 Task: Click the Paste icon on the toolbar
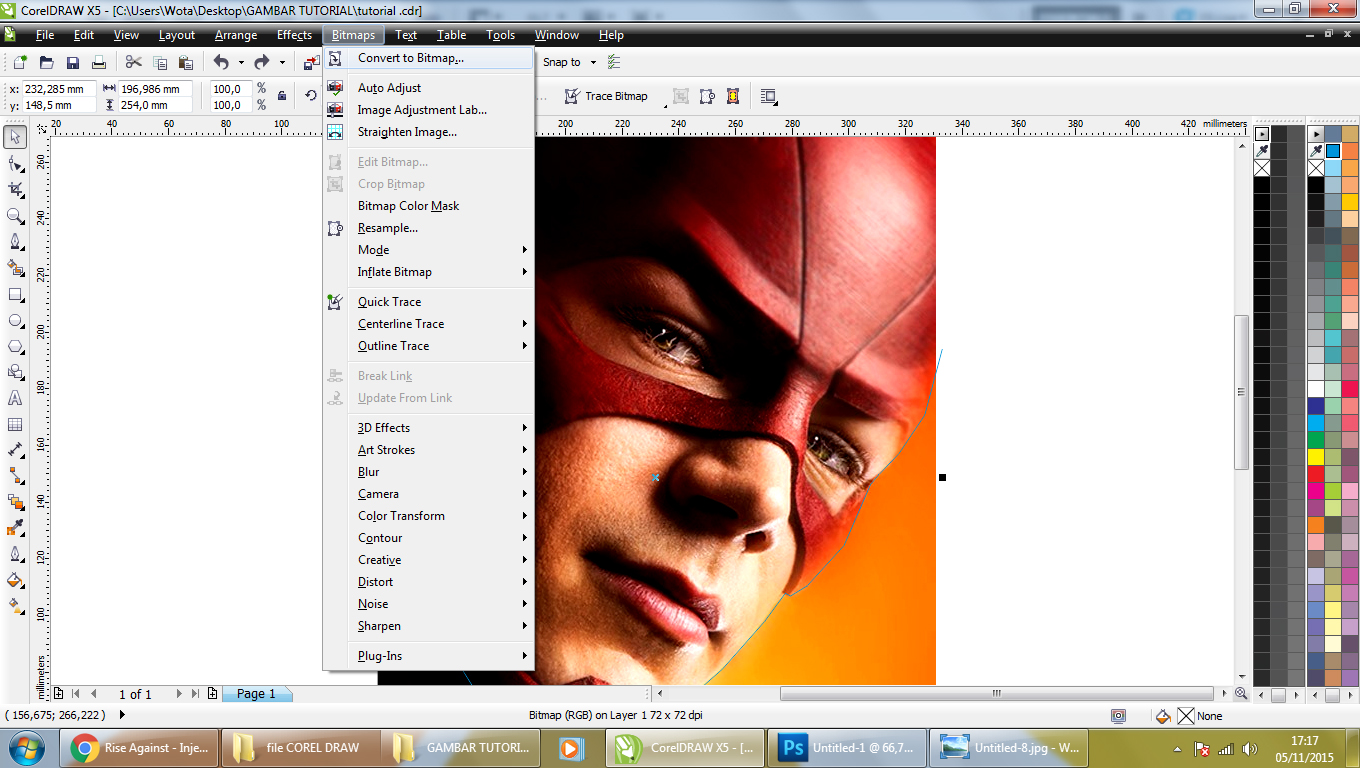click(185, 61)
